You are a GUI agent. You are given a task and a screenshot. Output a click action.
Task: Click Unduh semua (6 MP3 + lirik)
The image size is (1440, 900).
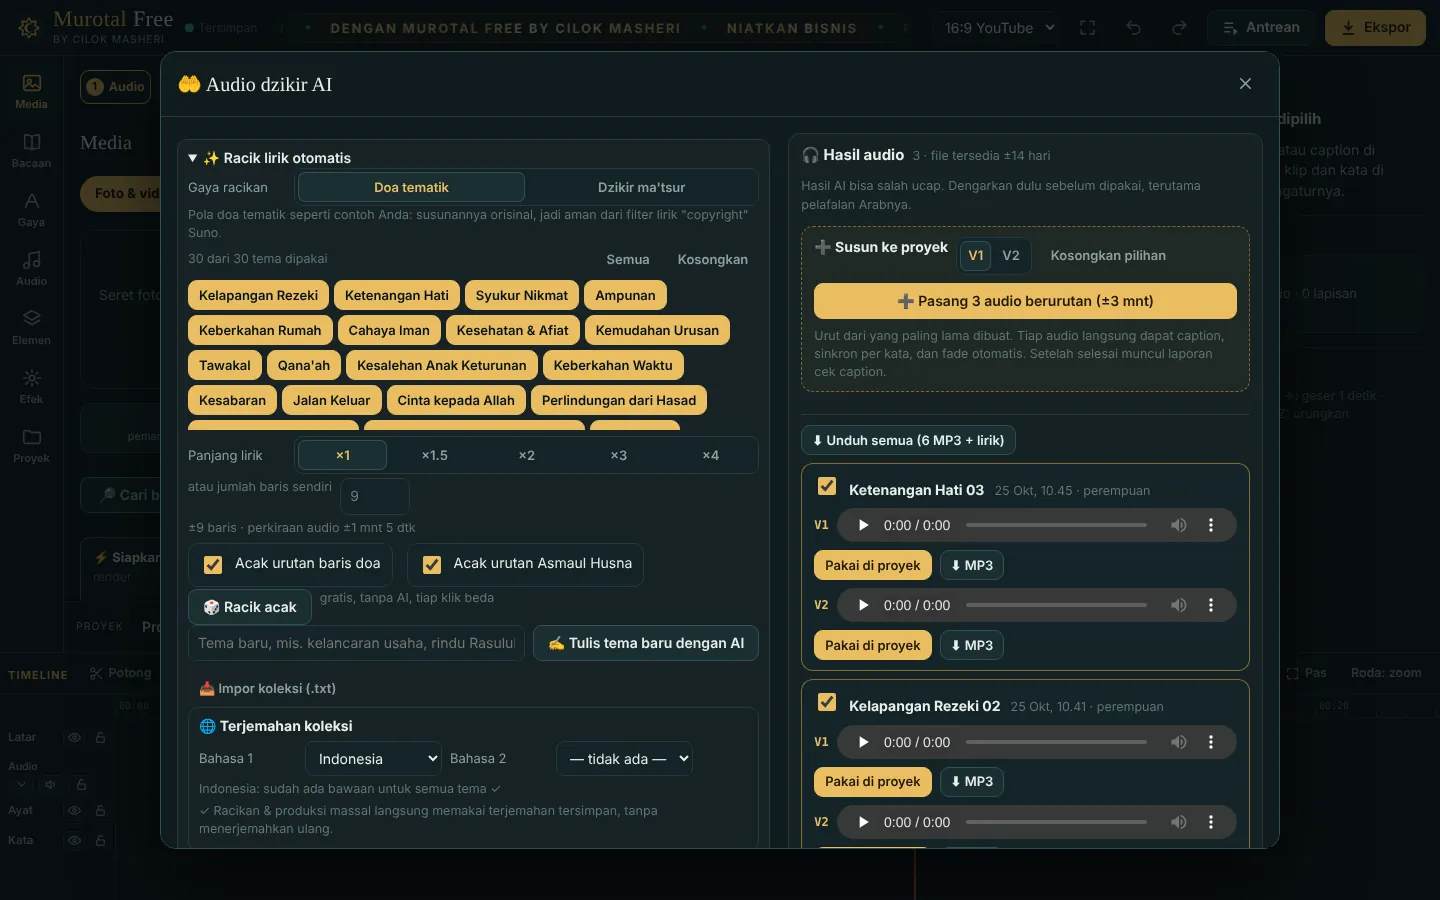coord(908,440)
